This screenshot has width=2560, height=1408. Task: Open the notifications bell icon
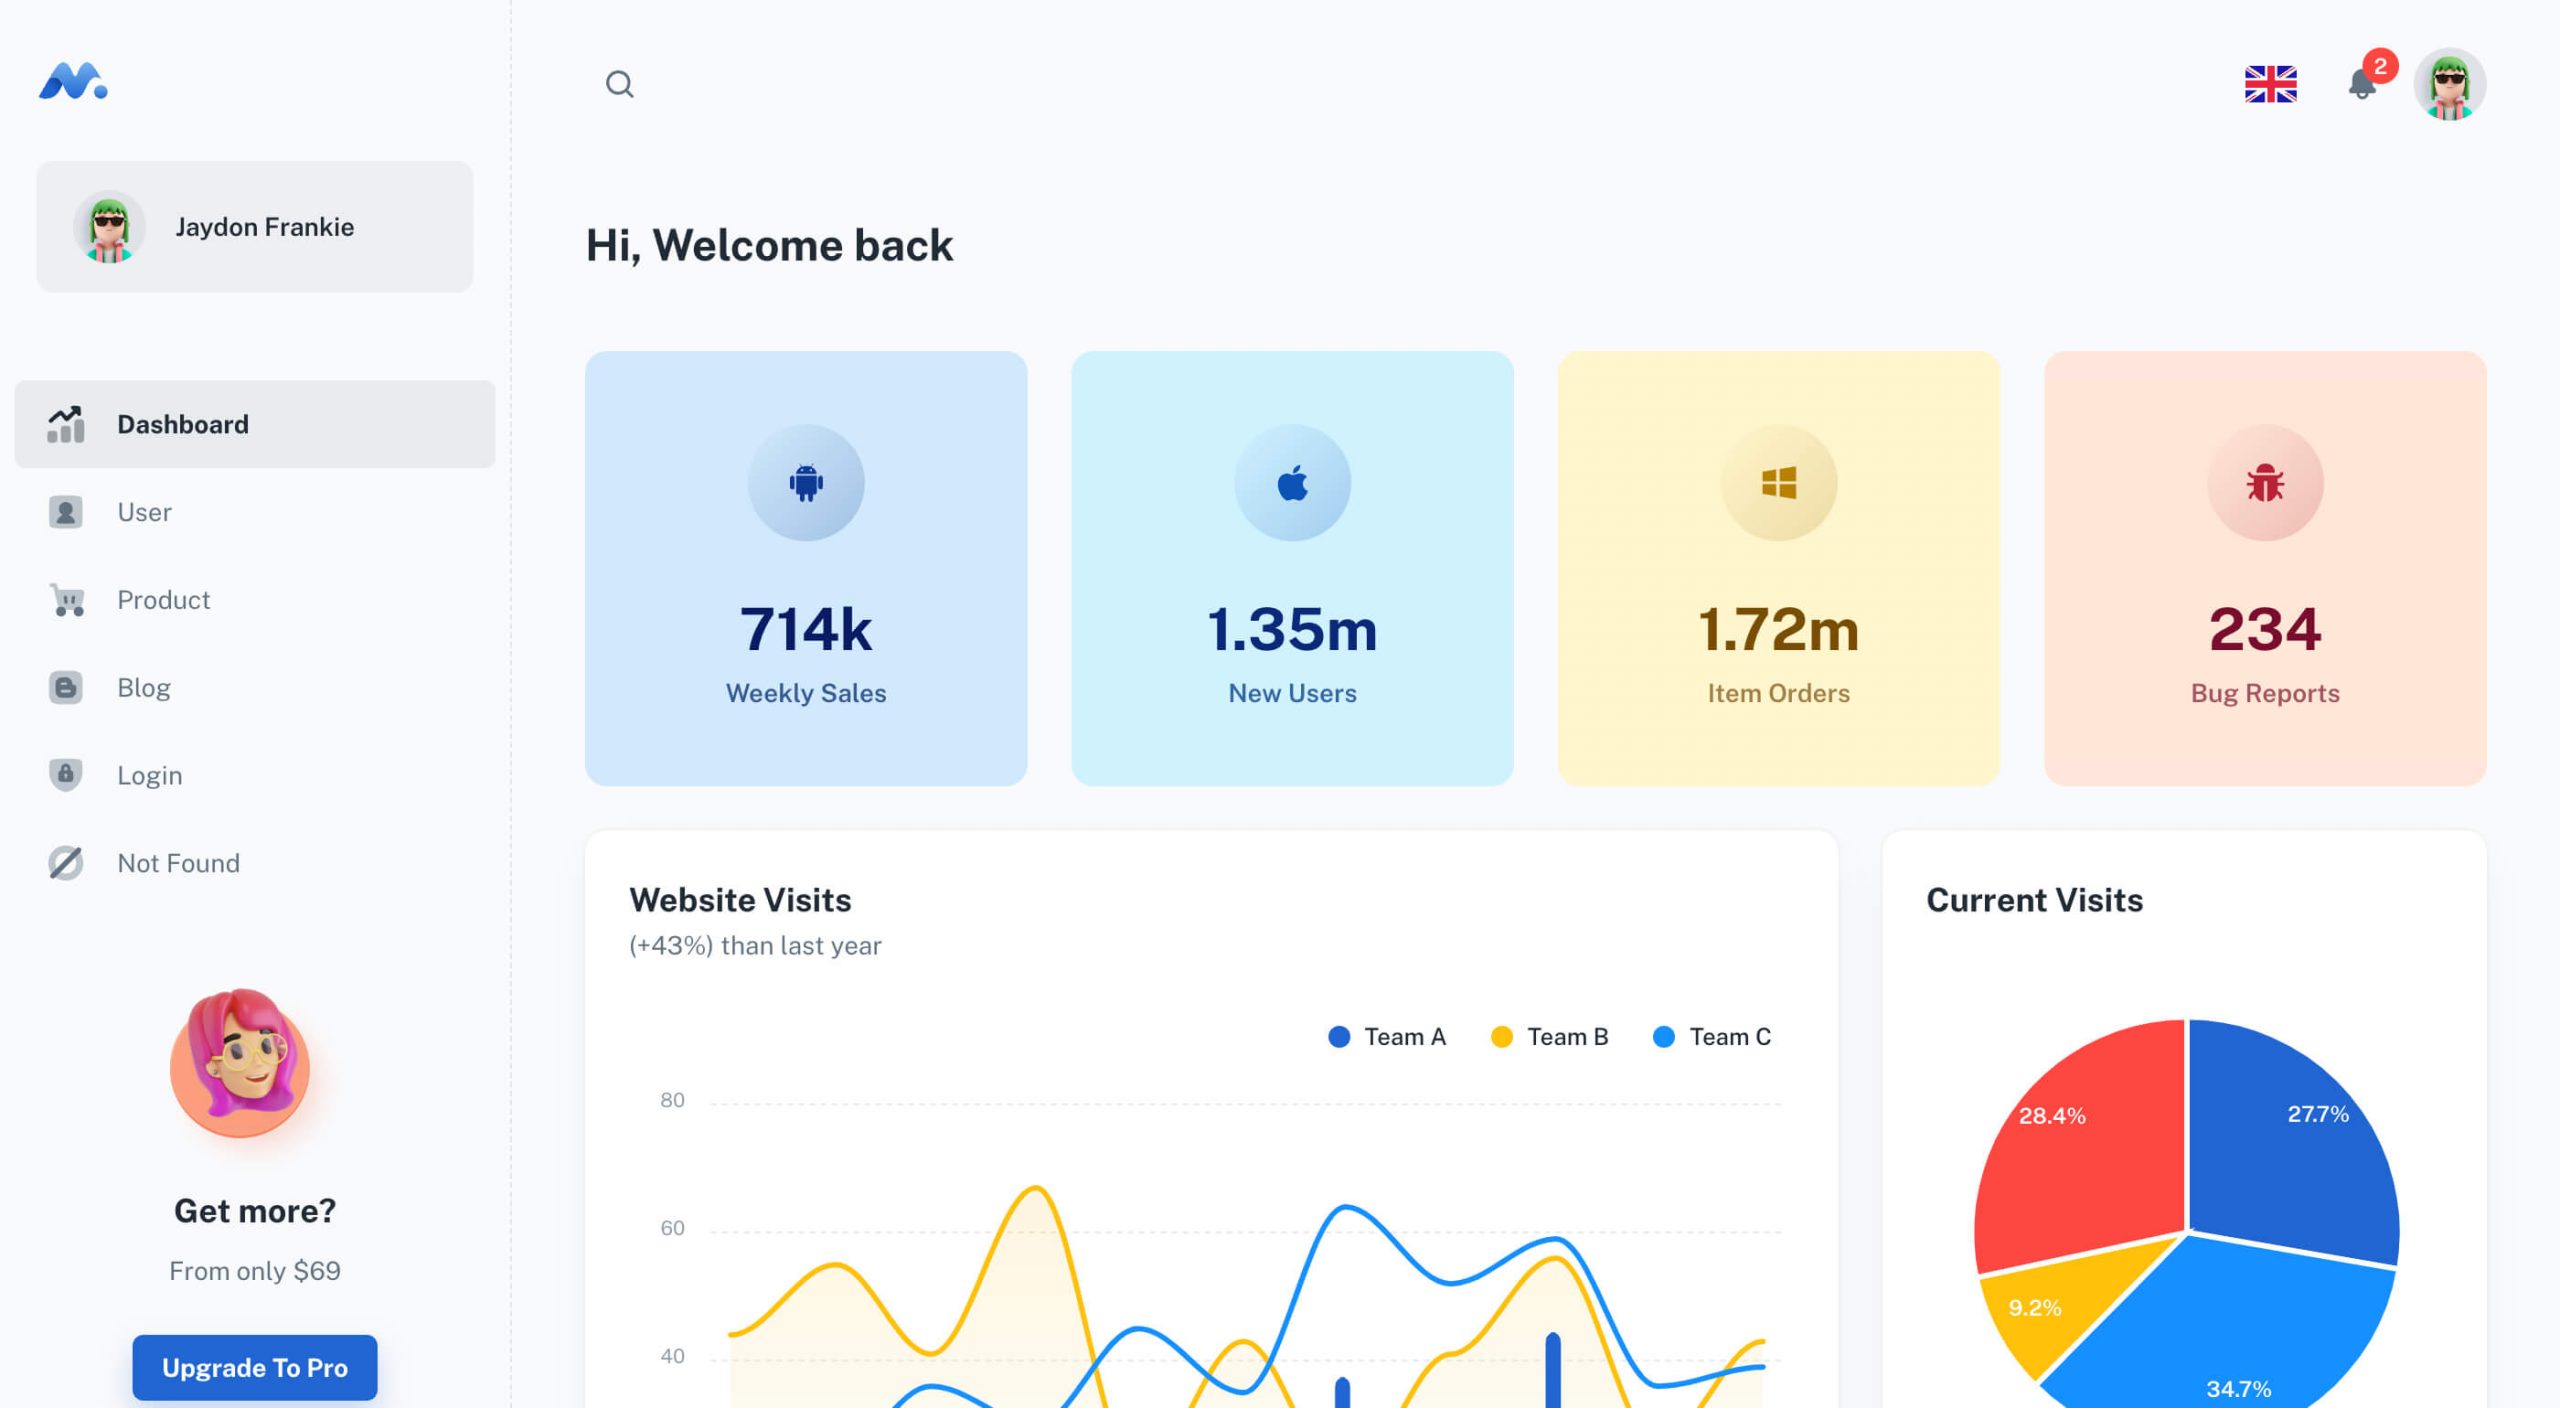tap(2362, 85)
